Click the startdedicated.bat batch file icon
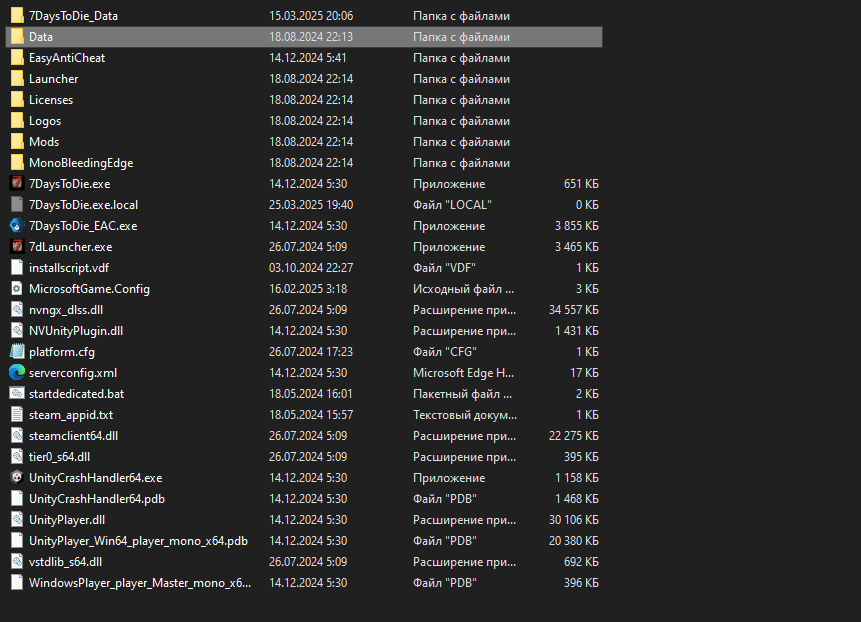The height and width of the screenshot is (622, 861). [17, 394]
